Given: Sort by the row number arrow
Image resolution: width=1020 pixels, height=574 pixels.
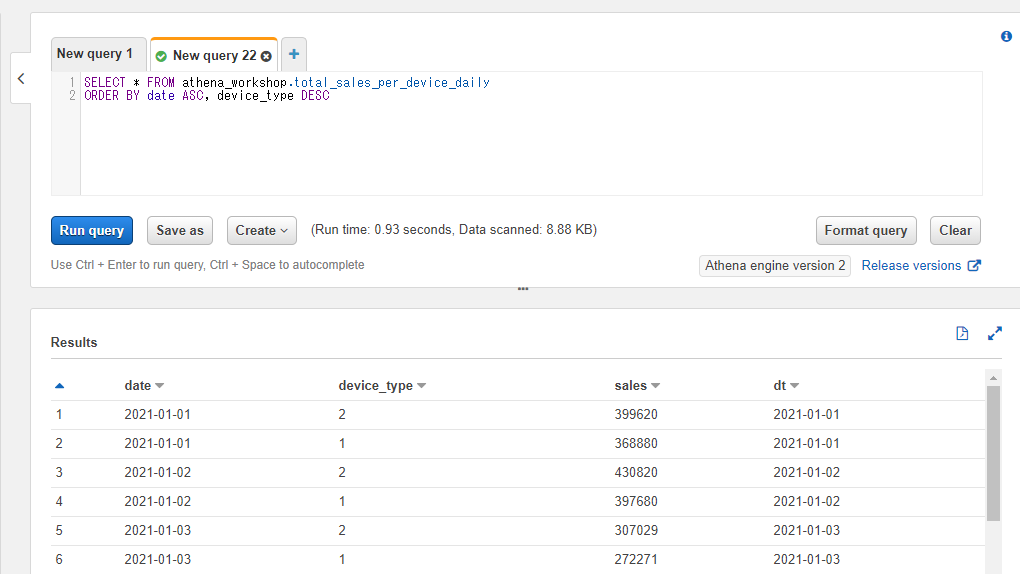Looking at the screenshot, I should click(x=59, y=386).
